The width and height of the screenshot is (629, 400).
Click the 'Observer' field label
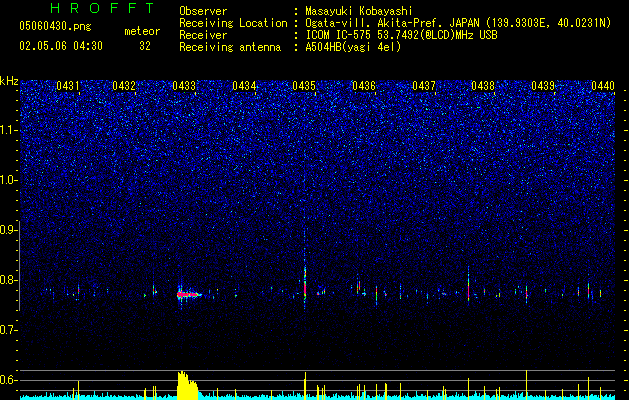(x=203, y=11)
